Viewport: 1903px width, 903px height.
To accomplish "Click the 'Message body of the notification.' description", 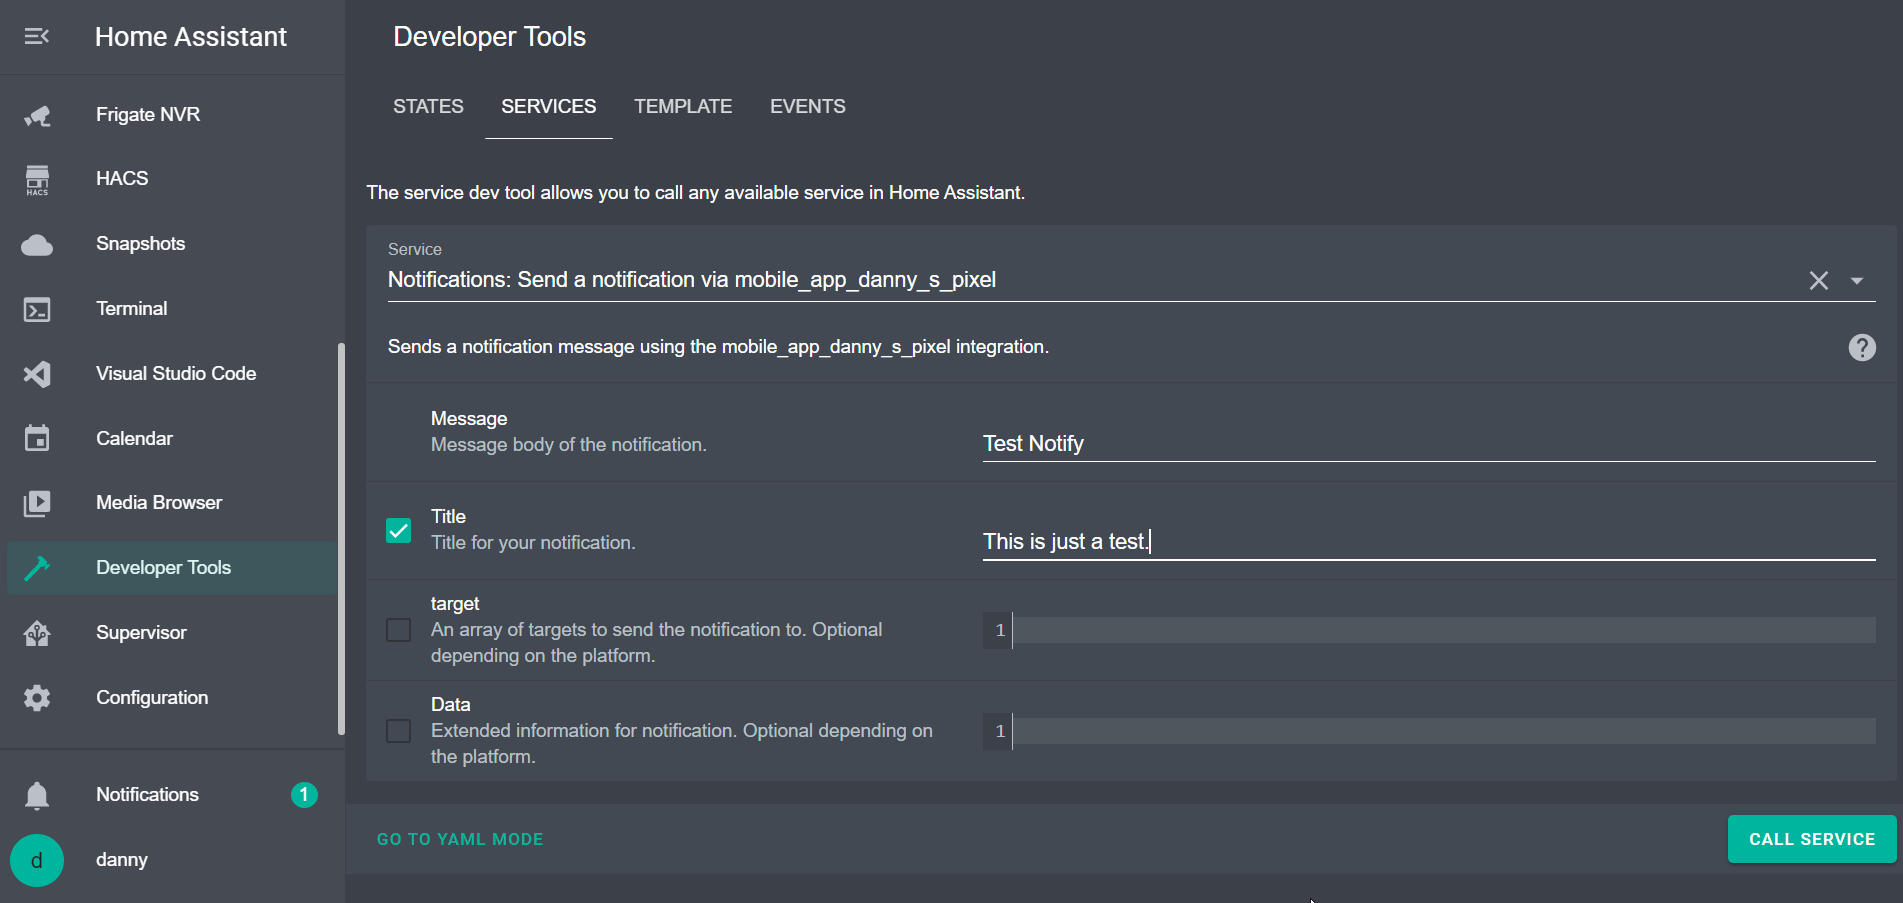I will pyautogui.click(x=569, y=445).
